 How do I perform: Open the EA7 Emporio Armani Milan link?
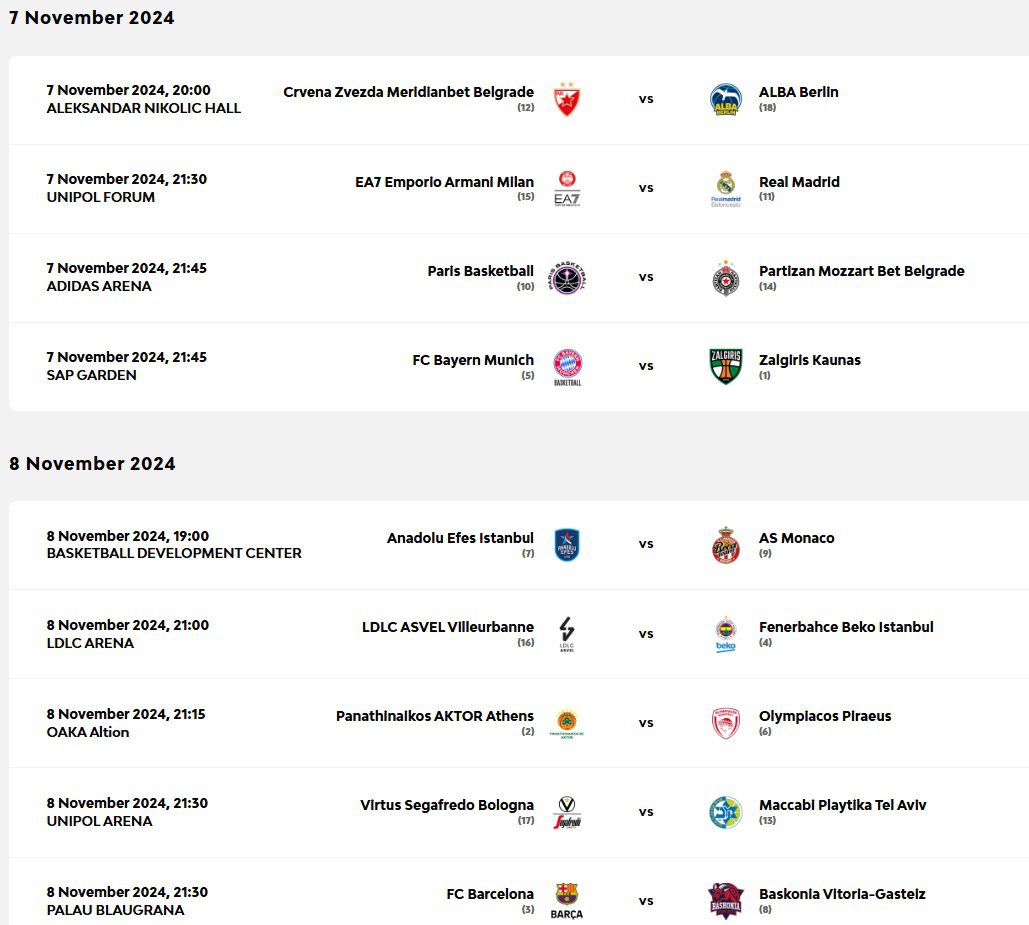click(x=444, y=182)
